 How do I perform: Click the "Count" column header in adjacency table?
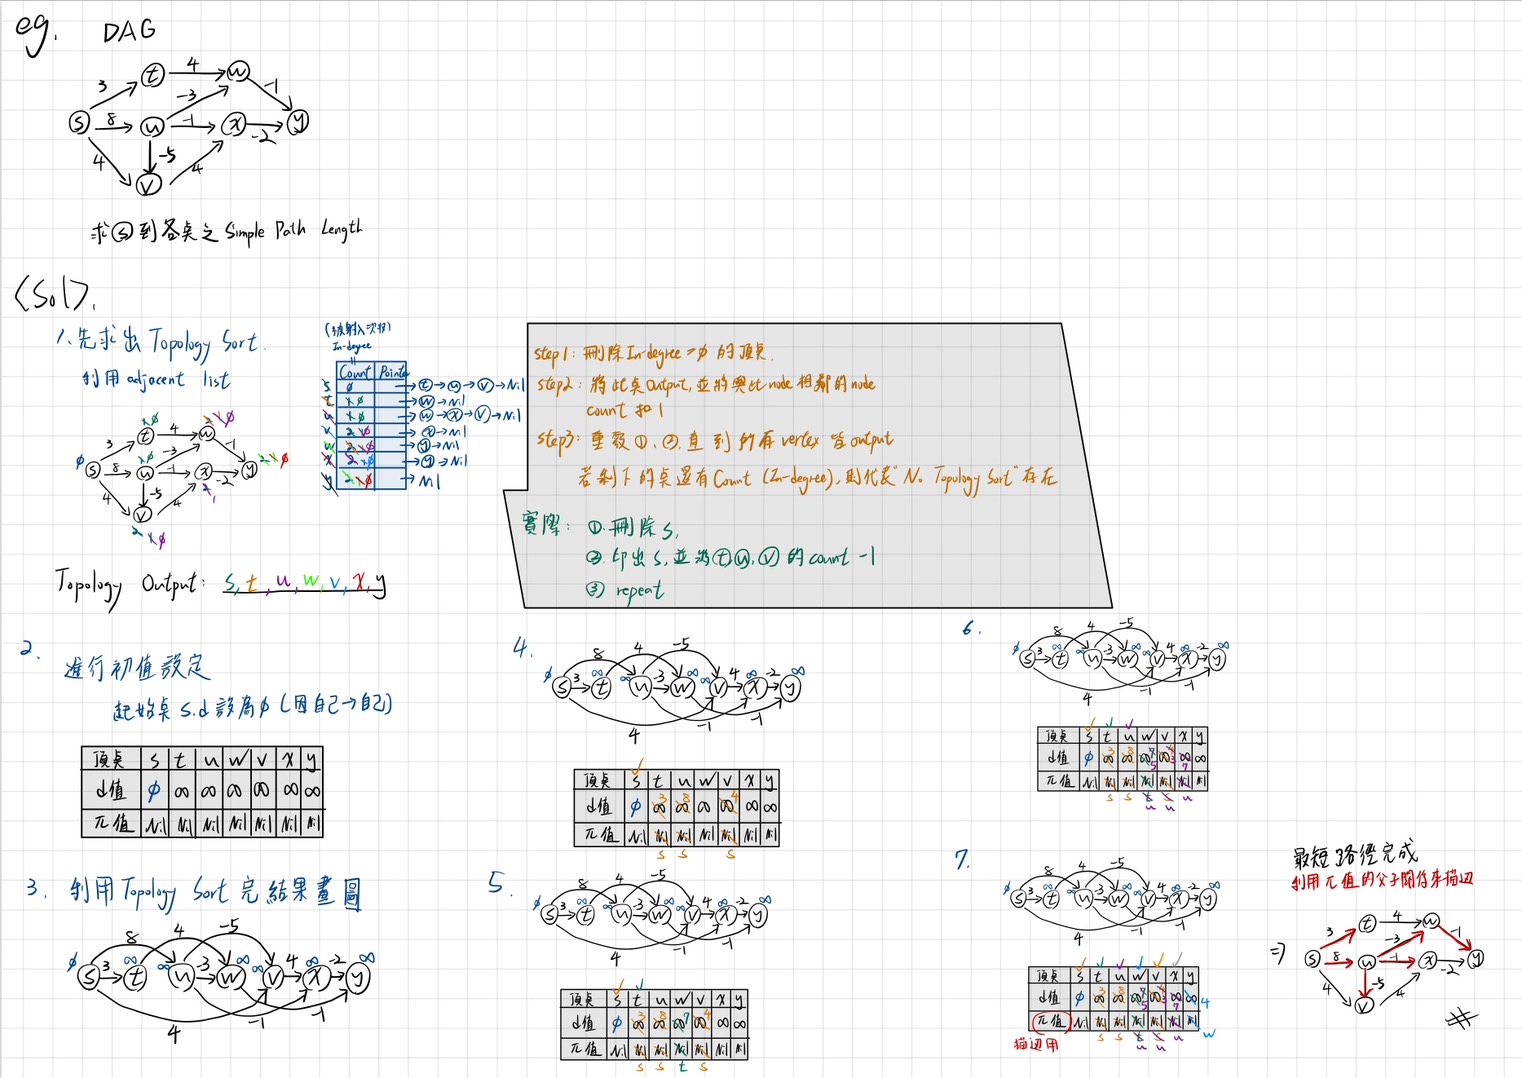coord(356,371)
